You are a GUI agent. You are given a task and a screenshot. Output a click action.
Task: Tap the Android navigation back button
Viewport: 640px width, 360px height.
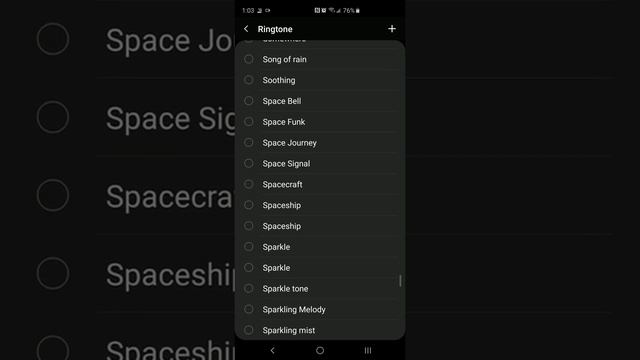pos(272,350)
